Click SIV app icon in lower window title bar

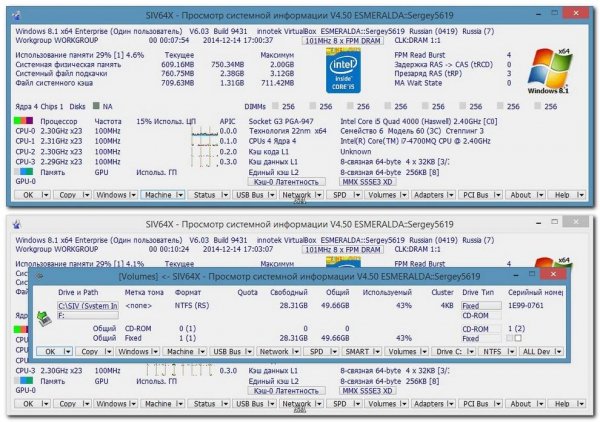pyautogui.click(x=16, y=224)
